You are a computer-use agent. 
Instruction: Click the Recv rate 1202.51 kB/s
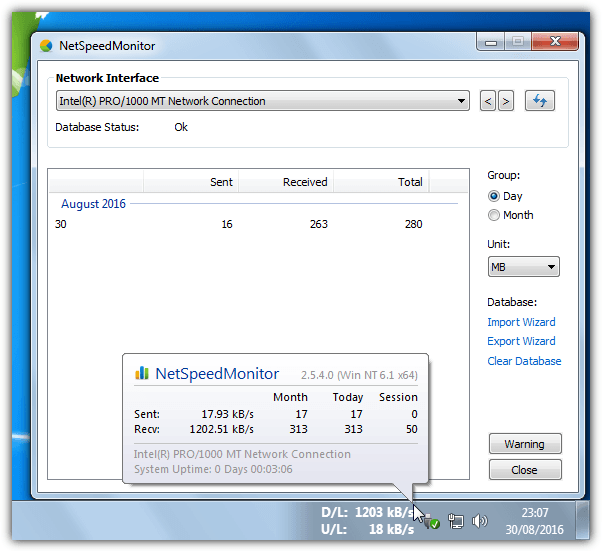tap(222, 429)
